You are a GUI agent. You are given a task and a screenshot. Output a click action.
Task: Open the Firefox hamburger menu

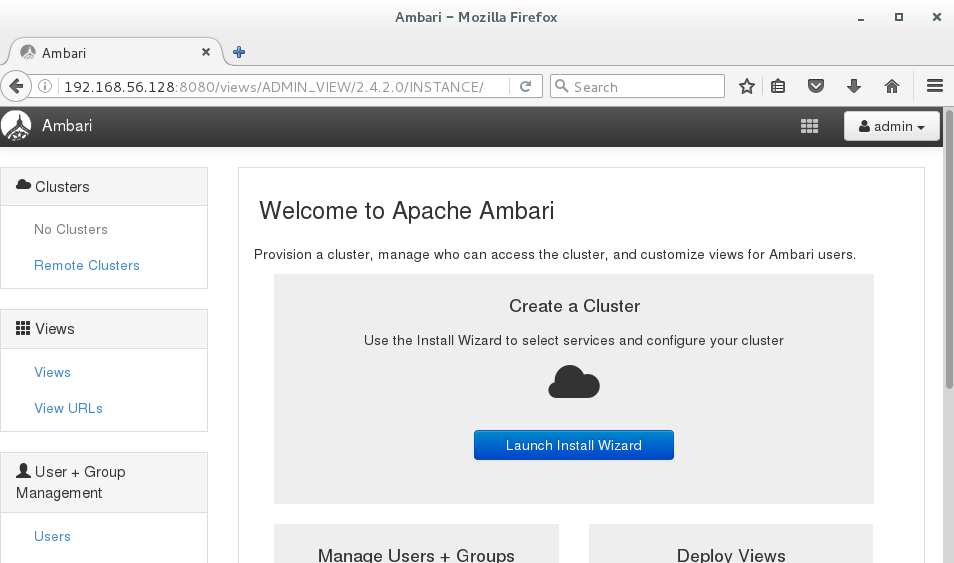tap(935, 87)
